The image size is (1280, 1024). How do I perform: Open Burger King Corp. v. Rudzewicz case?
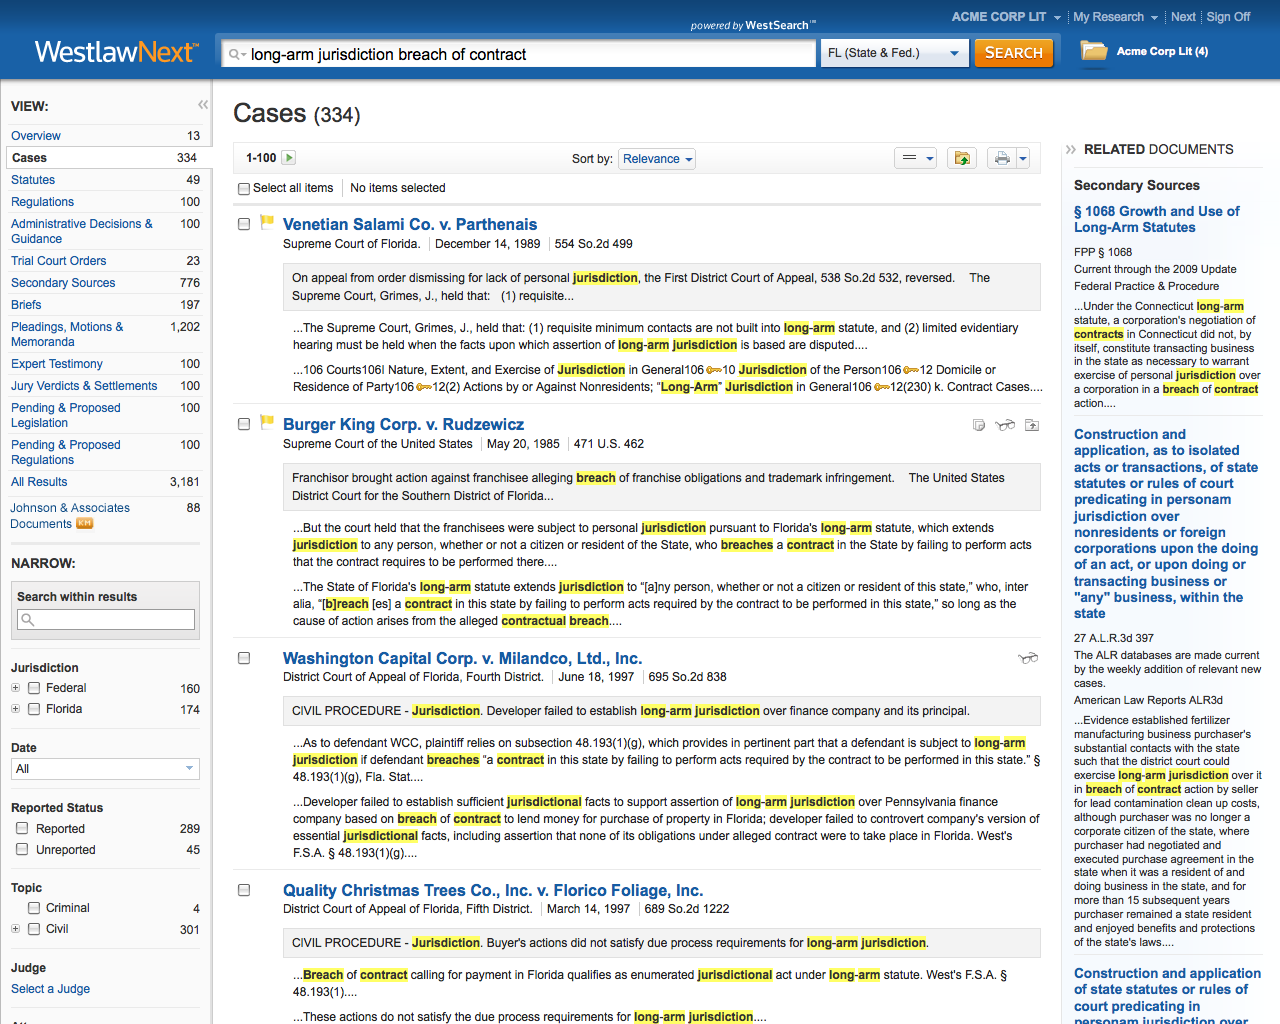(403, 424)
